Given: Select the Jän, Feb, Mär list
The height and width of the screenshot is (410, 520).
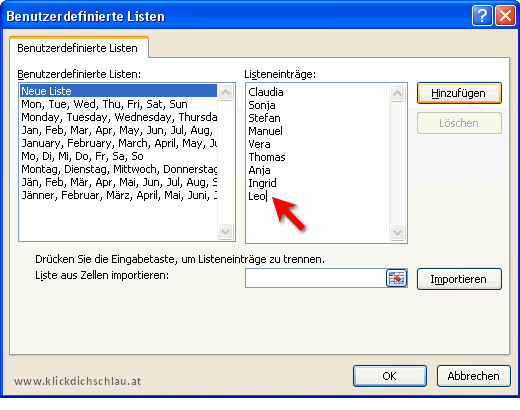Looking at the screenshot, I should (118, 182).
